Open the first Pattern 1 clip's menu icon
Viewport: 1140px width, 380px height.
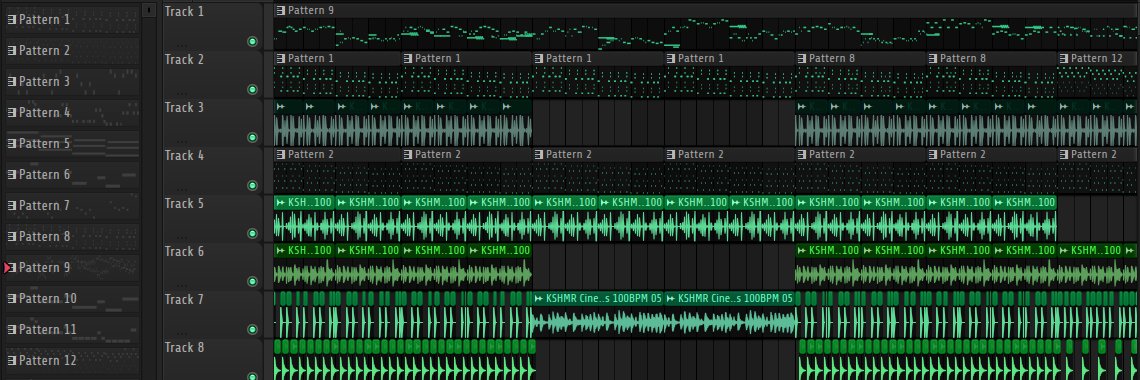point(281,58)
